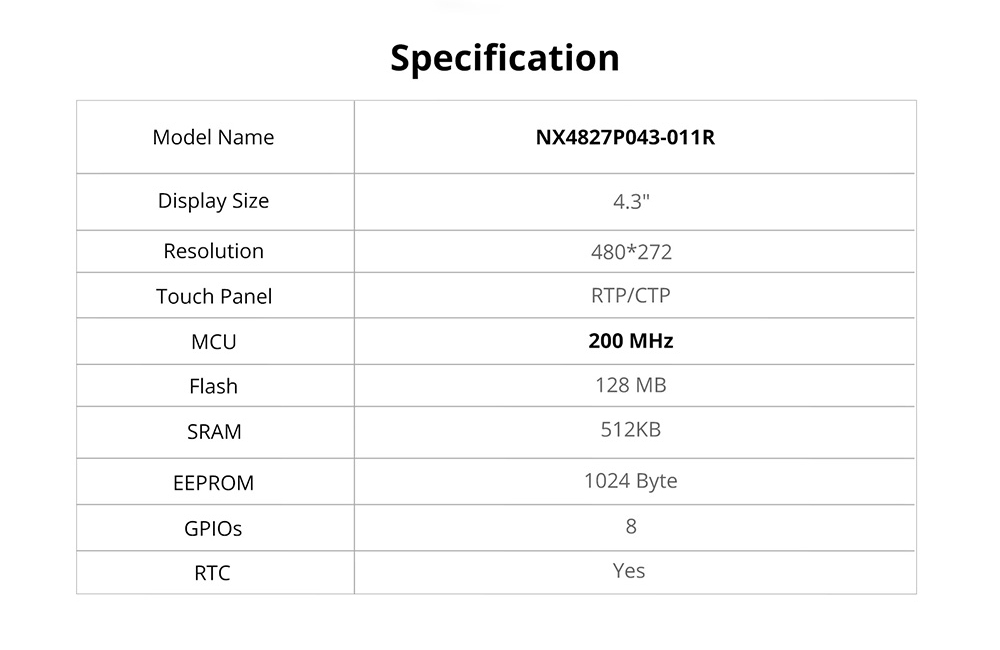The height and width of the screenshot is (650, 1000).
Task: Click the 4.3" display size value
Action: point(631,201)
